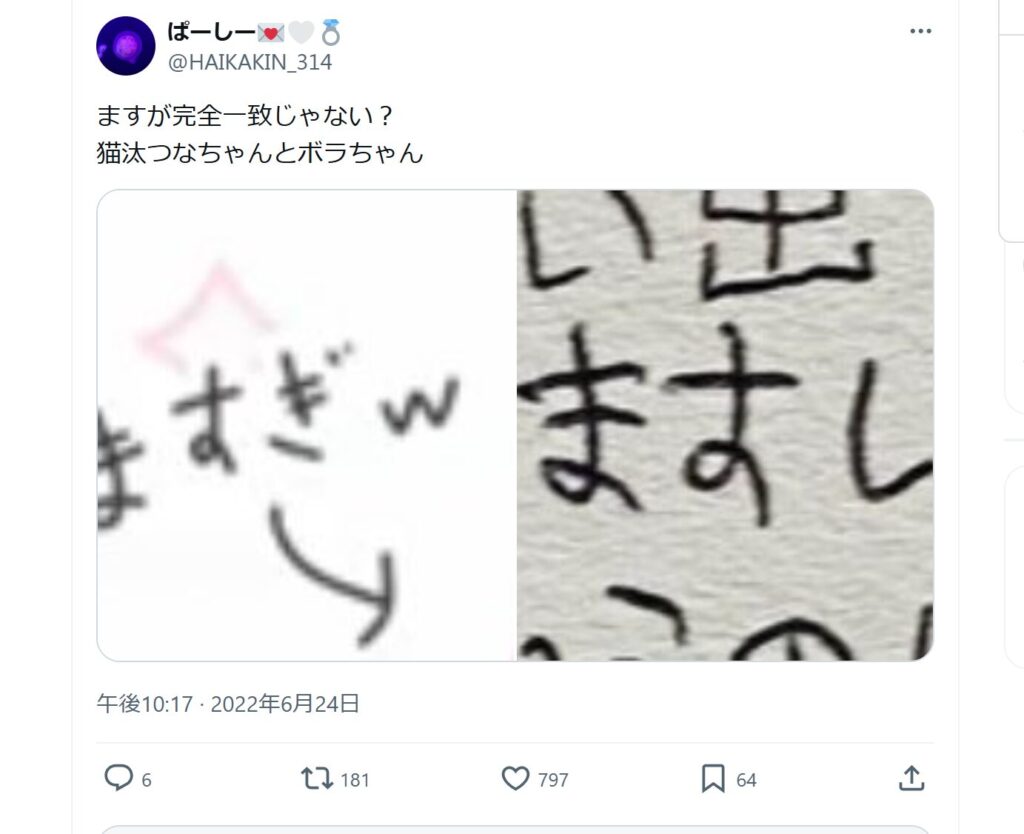Viewport: 1024px width, 834px height.
Task: Open the right handwriting image on paper
Action: 726,425
